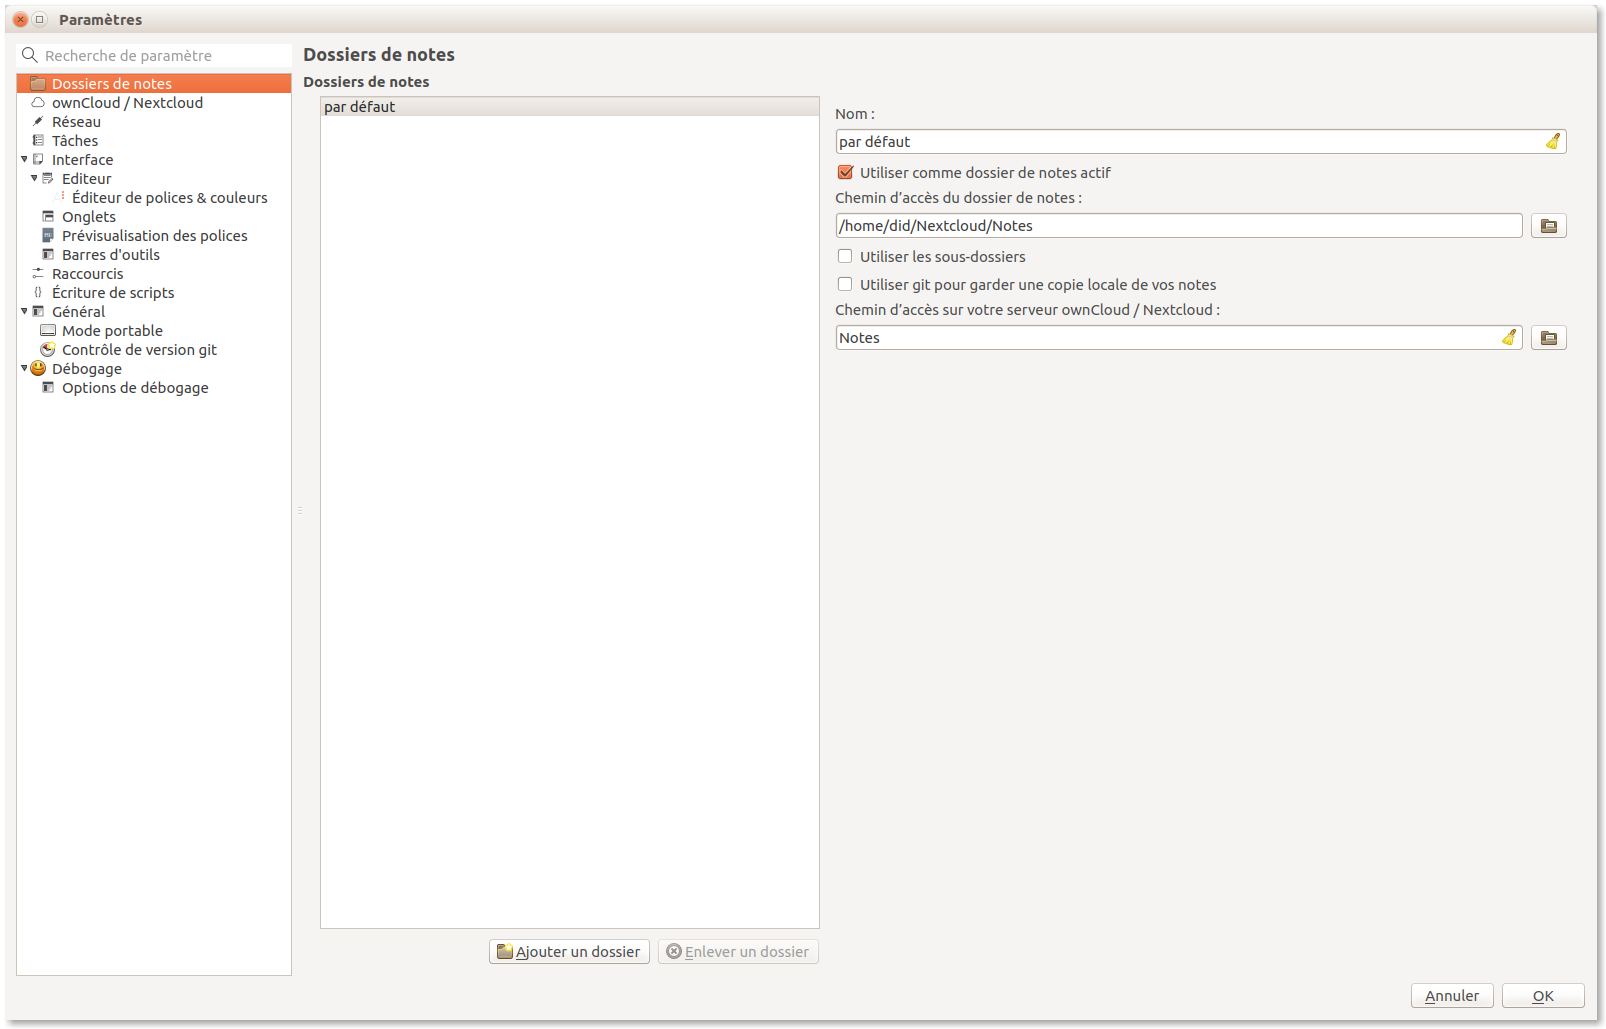
Task: Open the Raccourcis settings page
Action: (88, 274)
